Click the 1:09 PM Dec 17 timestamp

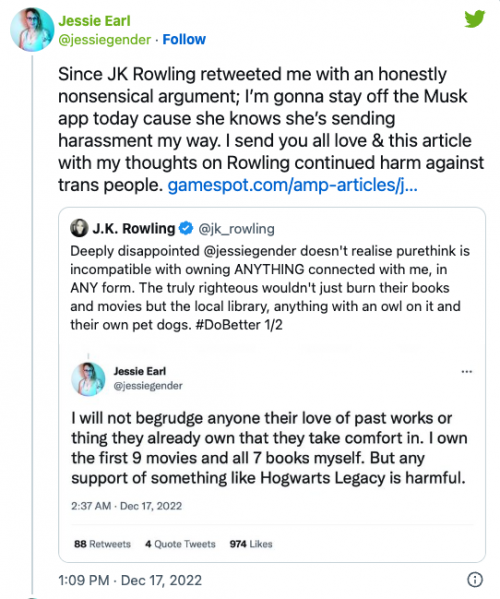coord(130,580)
